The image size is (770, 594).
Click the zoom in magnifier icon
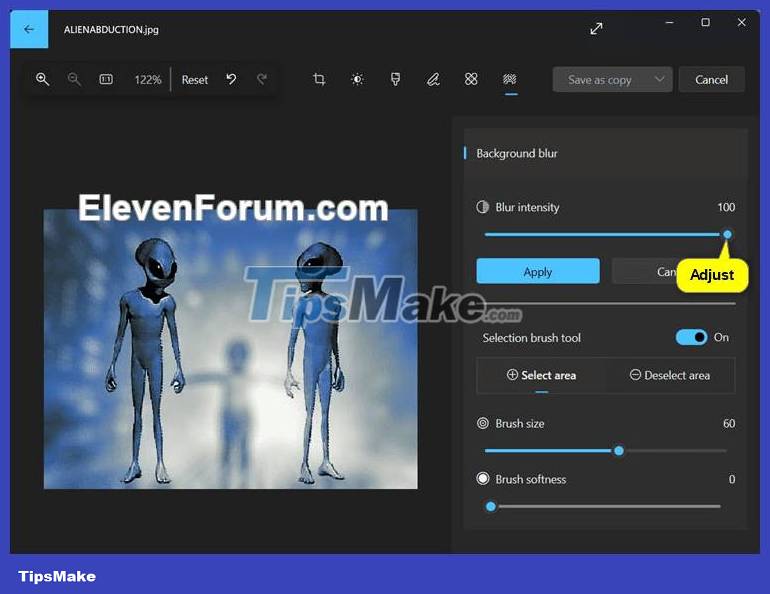pyautogui.click(x=42, y=79)
